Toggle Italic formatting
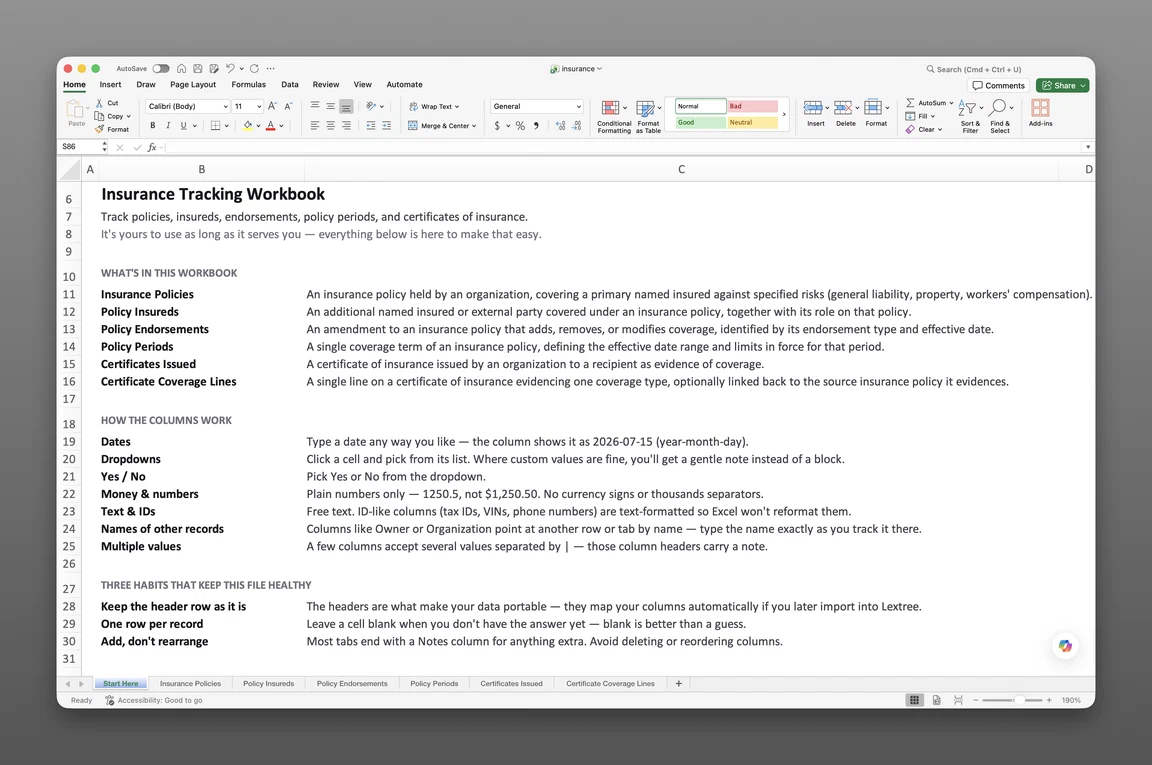 [168, 126]
